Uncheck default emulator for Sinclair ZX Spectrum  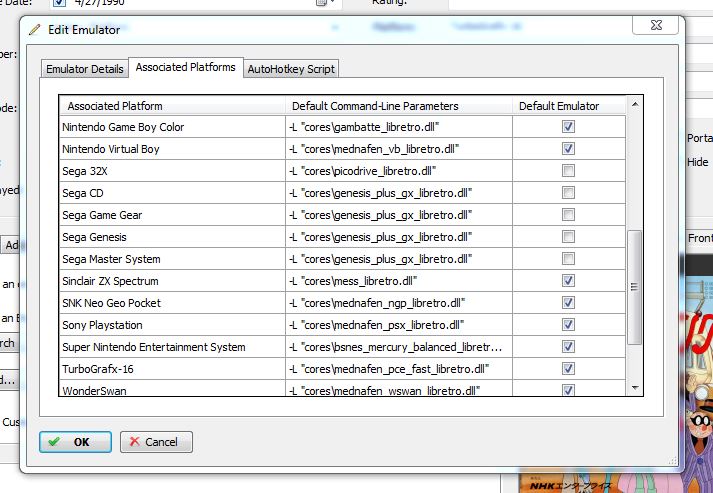(x=568, y=280)
